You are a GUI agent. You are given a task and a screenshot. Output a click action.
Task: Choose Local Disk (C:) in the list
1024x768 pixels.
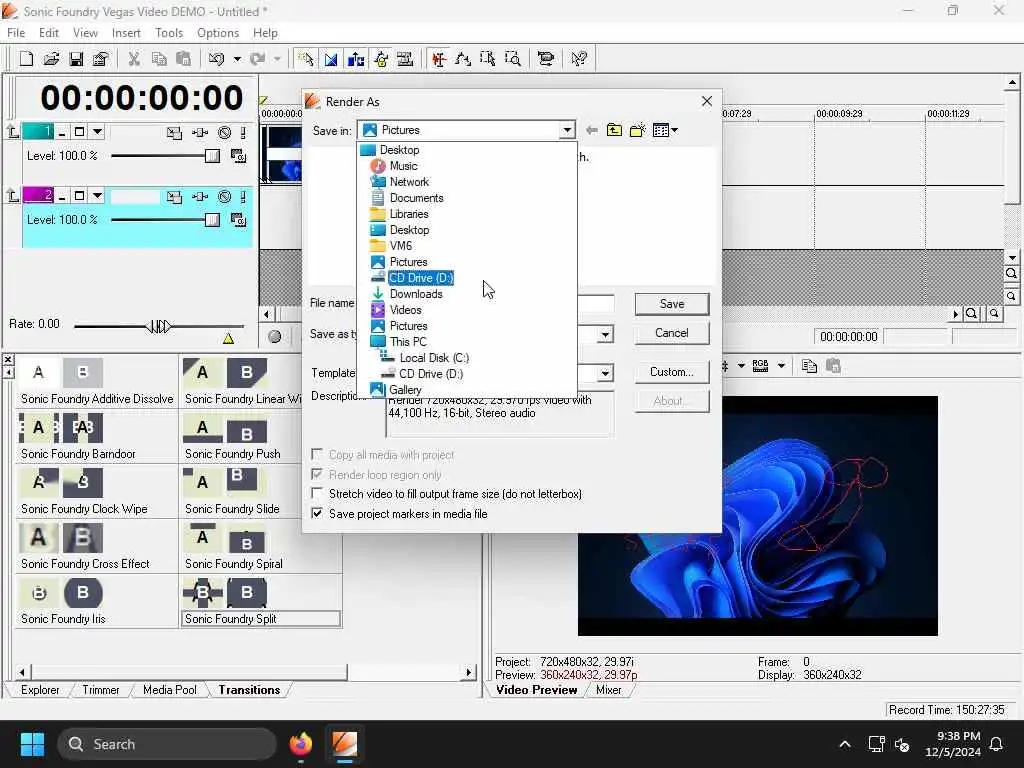click(x=434, y=358)
